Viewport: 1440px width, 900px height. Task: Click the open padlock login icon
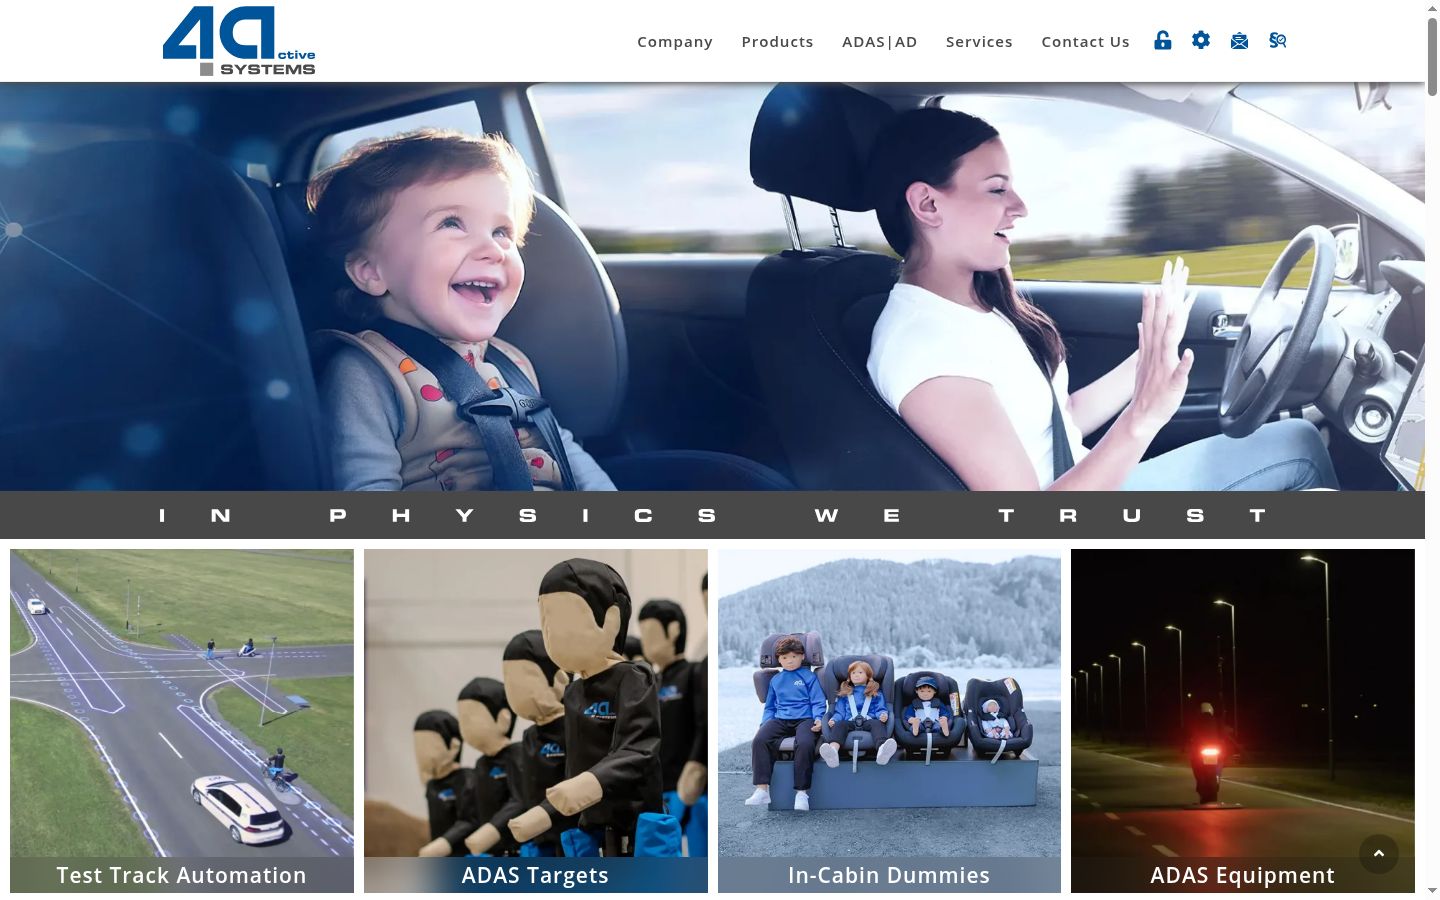[x=1162, y=40]
